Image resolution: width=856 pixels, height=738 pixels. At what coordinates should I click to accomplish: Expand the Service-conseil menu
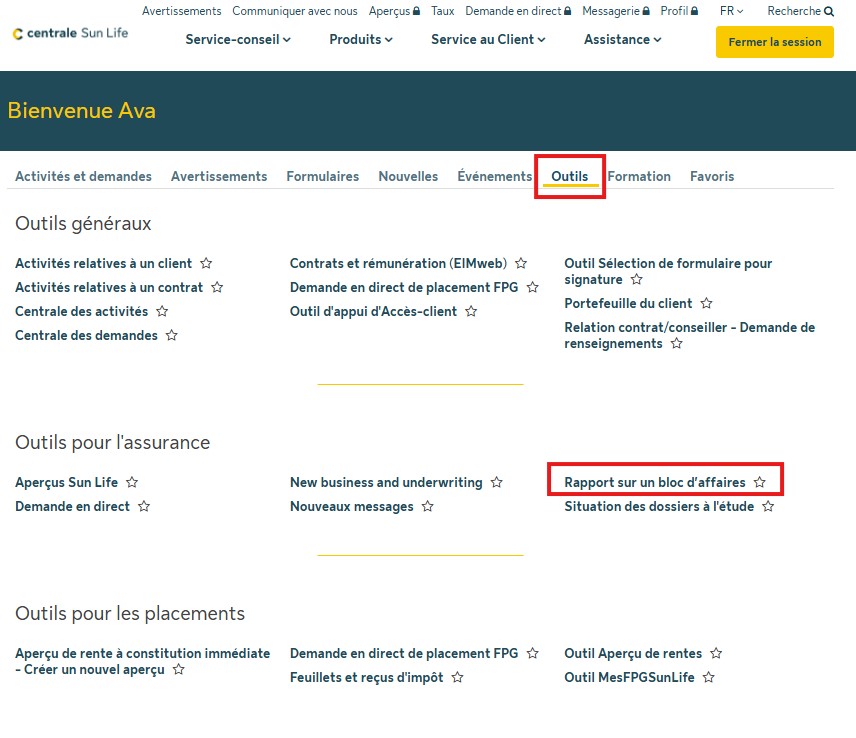[x=238, y=40]
